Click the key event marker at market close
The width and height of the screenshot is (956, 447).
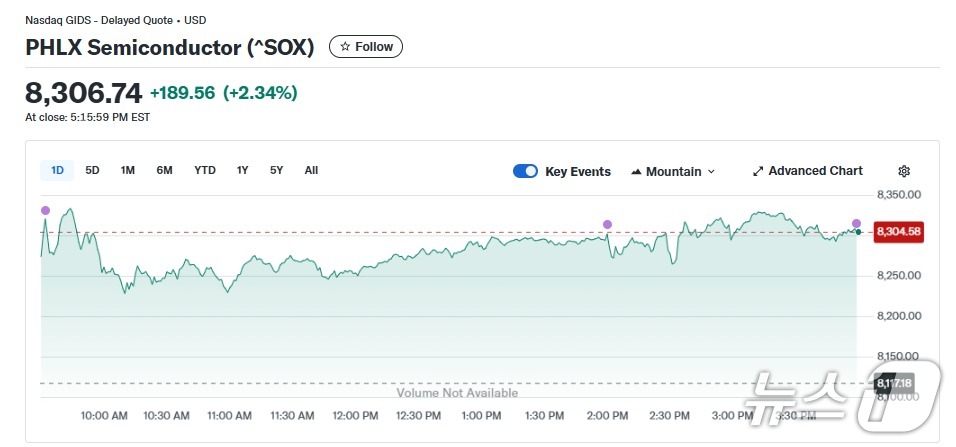coord(856,223)
